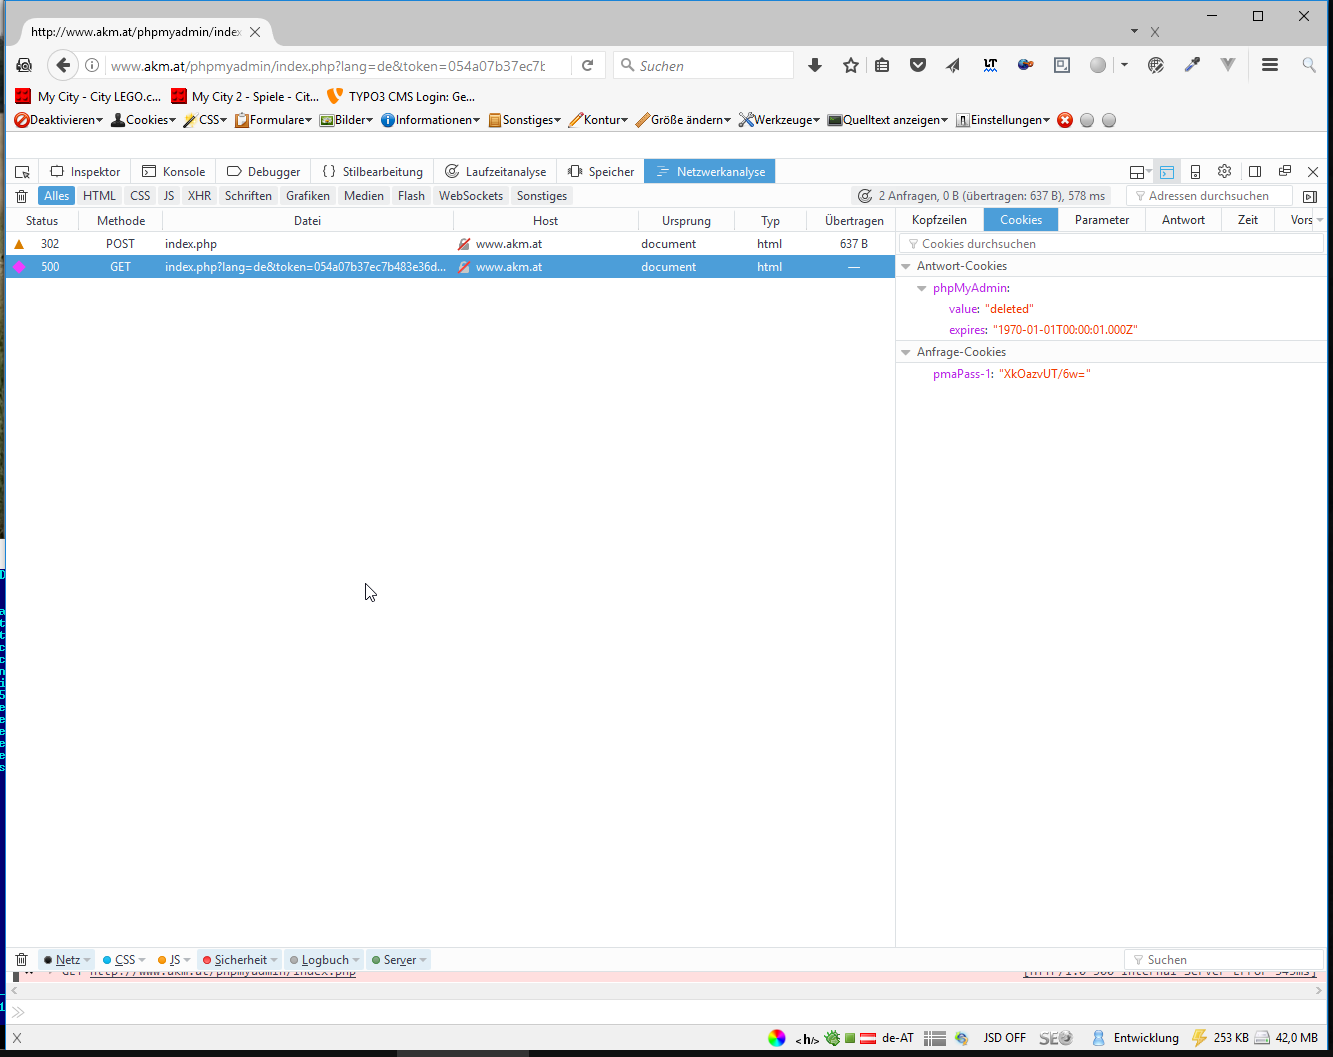This screenshot has width=1333, height=1057.
Task: Click the HAR export play icon beside address filter
Action: click(x=1310, y=195)
